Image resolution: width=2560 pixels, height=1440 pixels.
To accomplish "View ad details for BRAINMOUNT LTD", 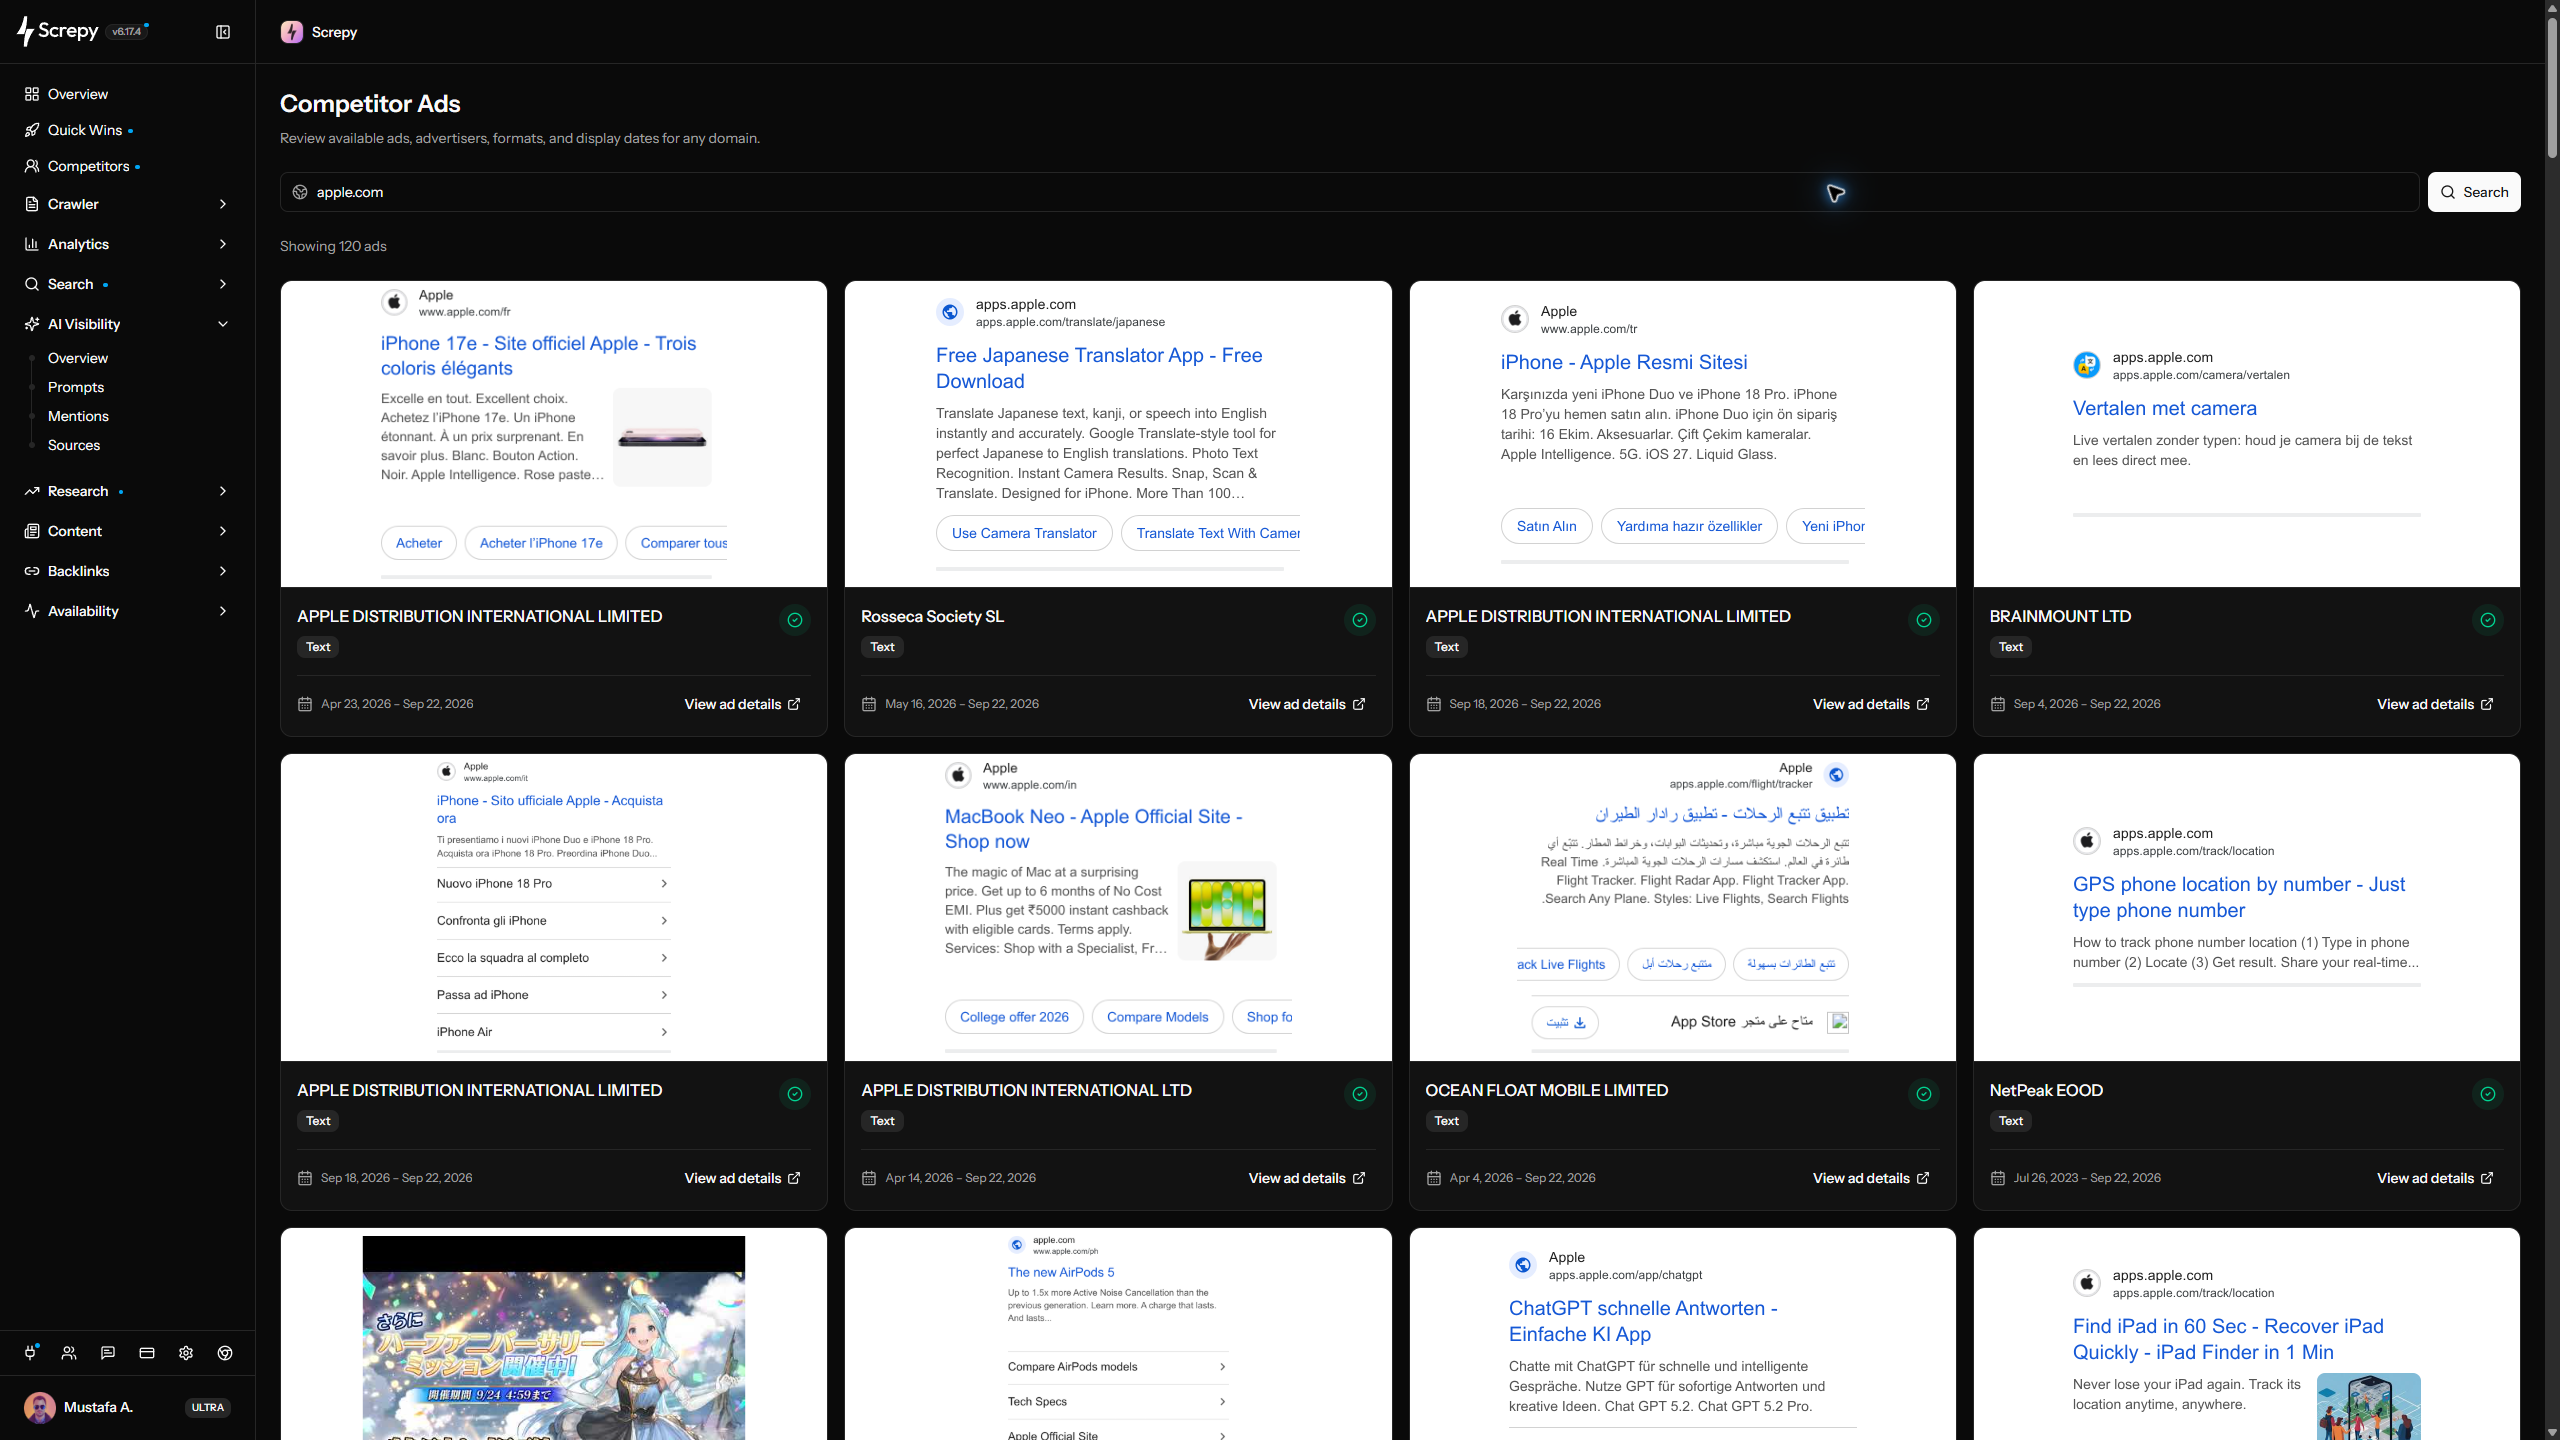I will (2435, 704).
